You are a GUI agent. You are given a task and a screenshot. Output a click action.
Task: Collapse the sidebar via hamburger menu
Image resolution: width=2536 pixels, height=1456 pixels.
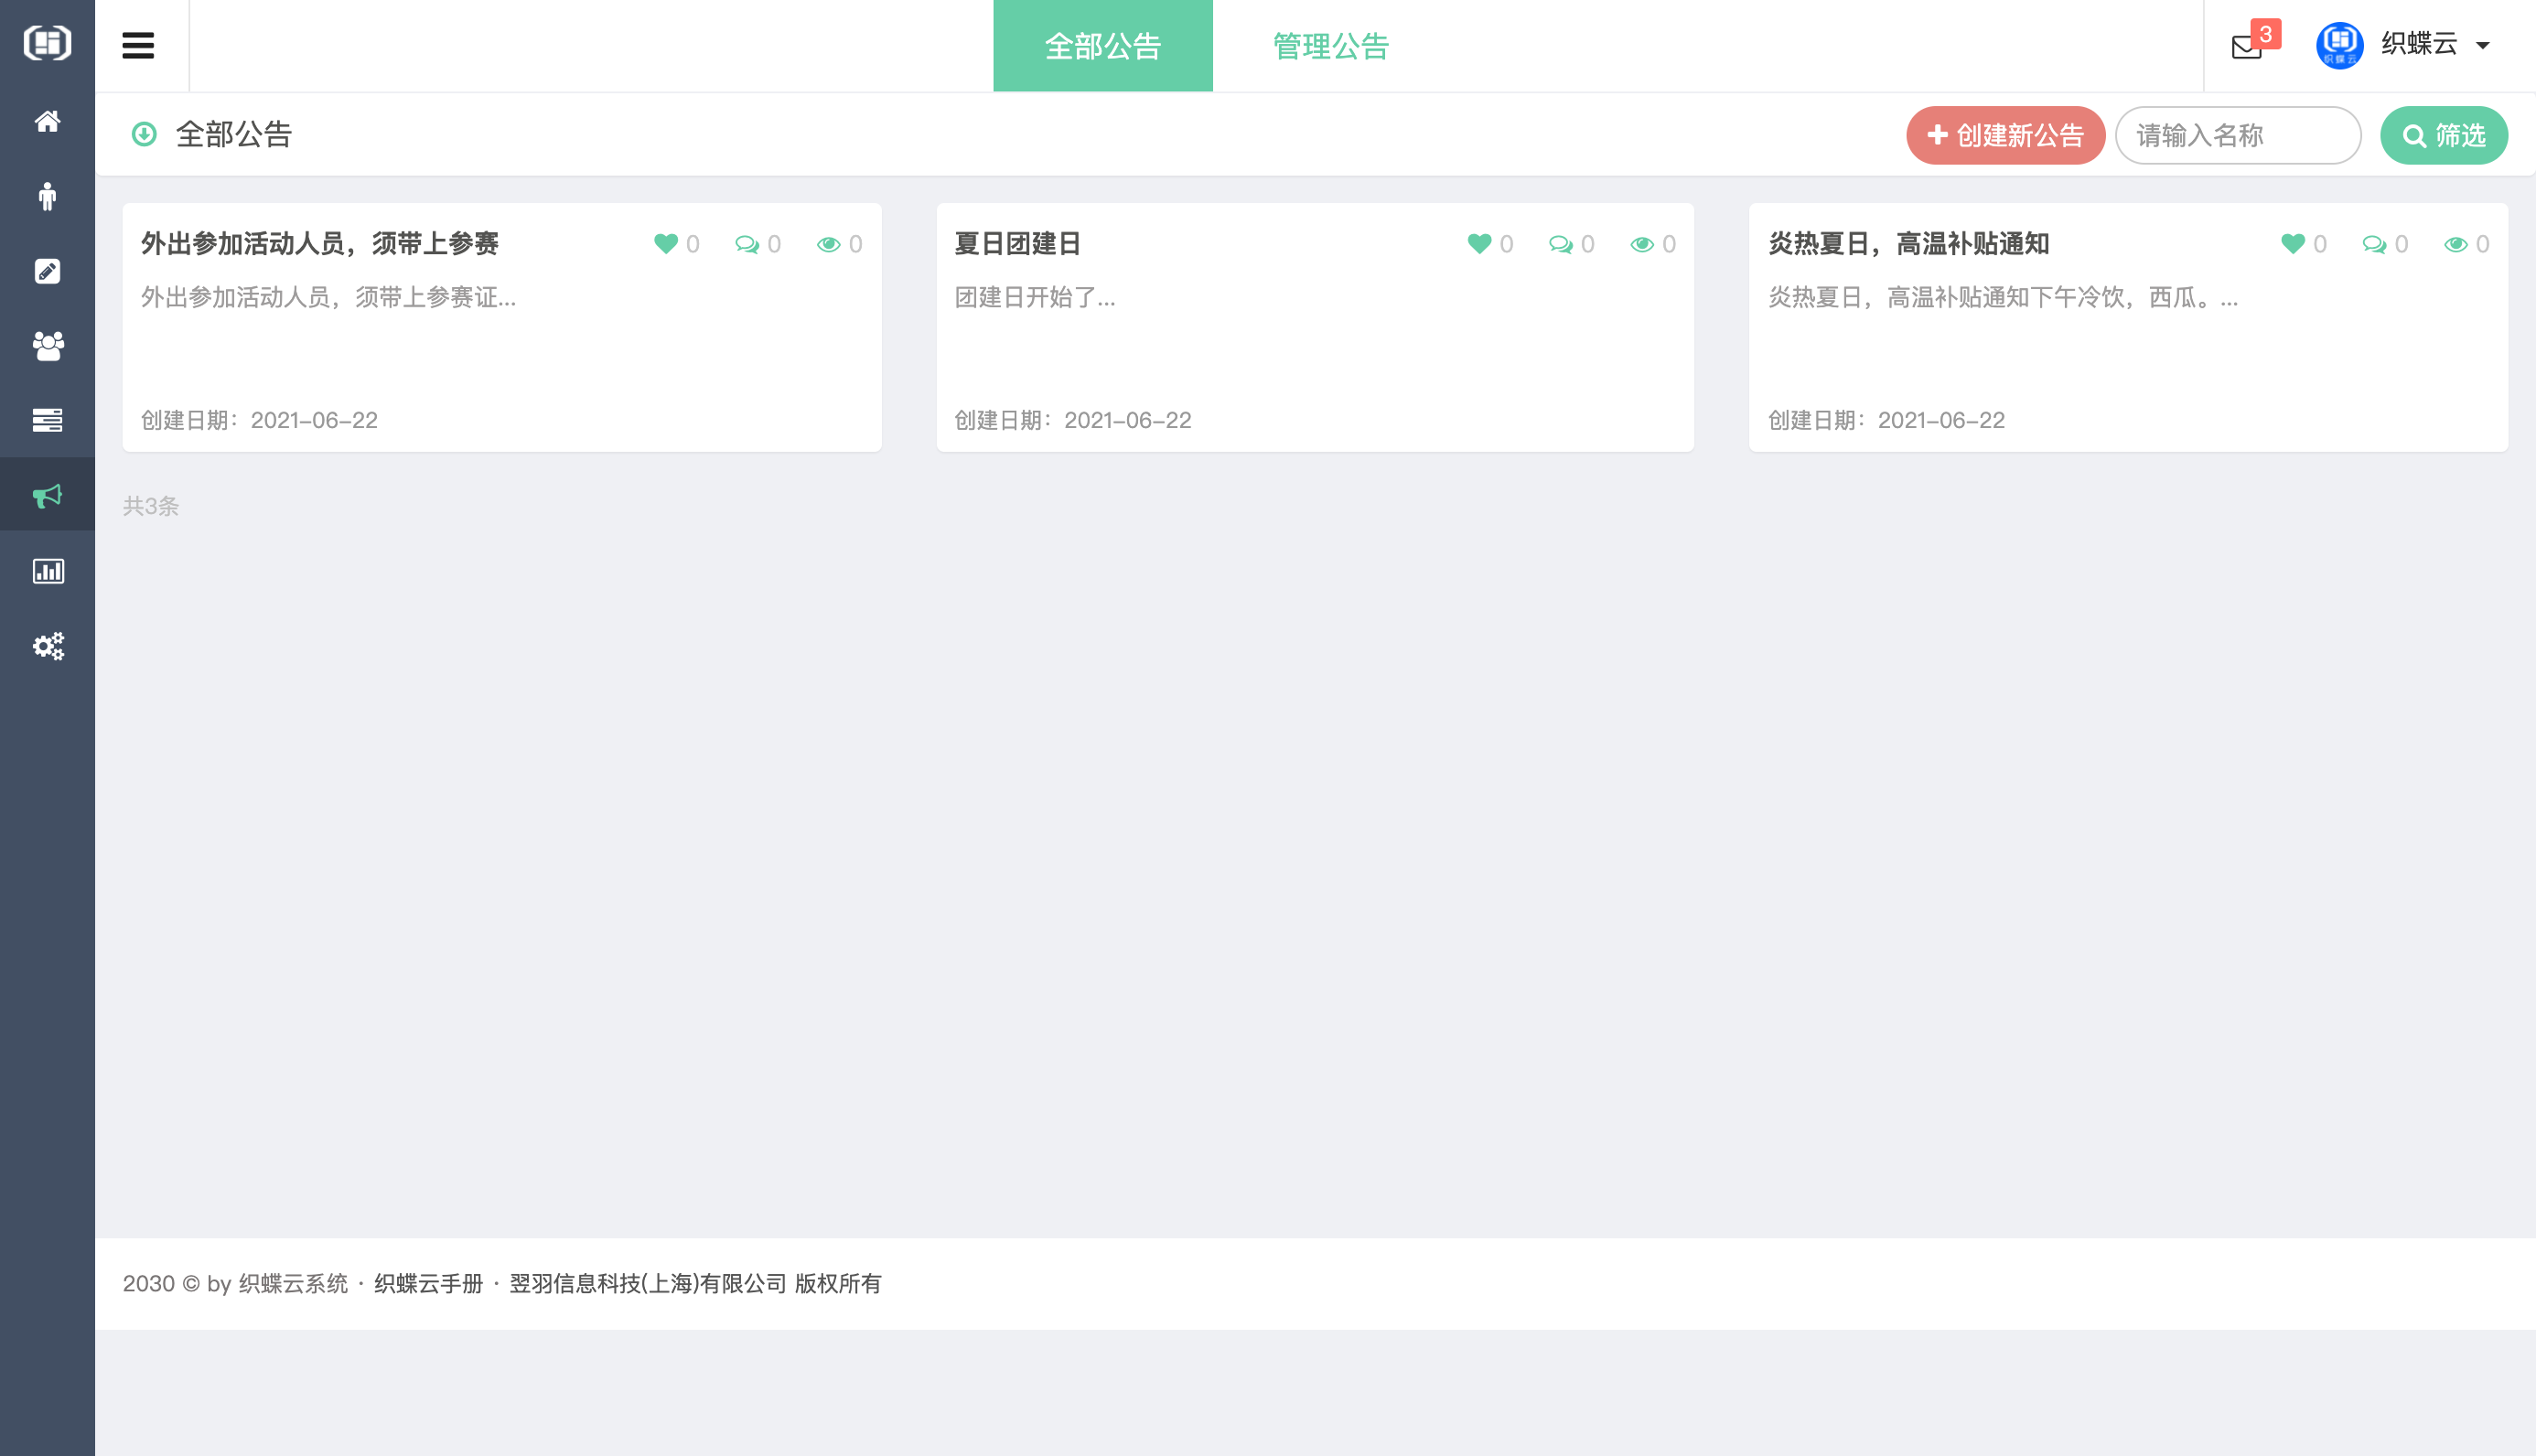(x=138, y=44)
